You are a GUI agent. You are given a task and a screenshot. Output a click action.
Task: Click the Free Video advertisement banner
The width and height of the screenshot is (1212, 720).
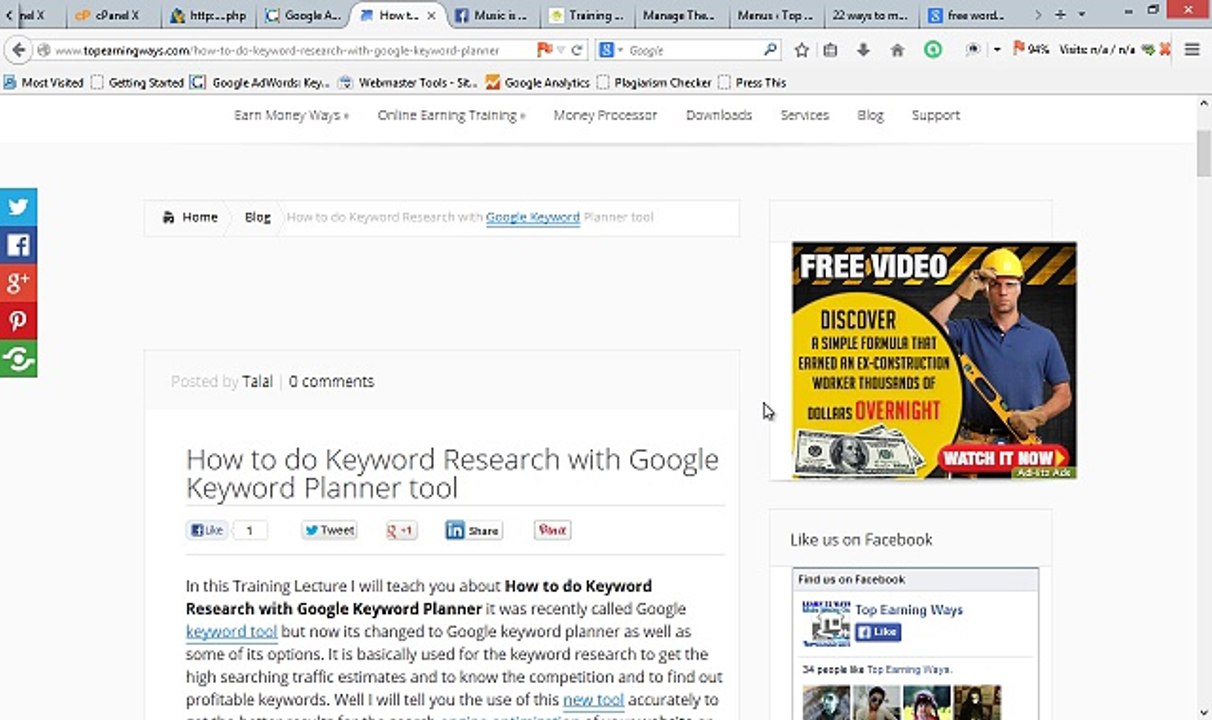pos(934,360)
